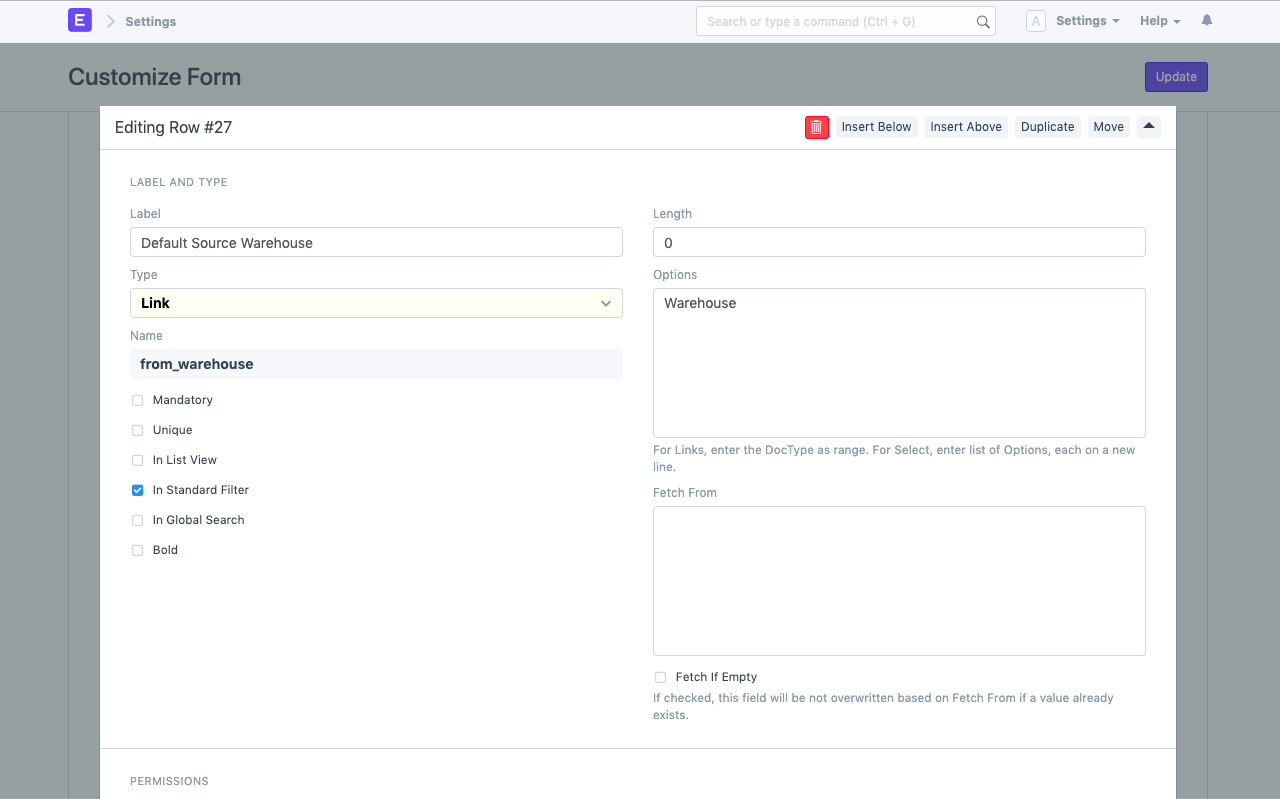Check the Unique option

[137, 430]
